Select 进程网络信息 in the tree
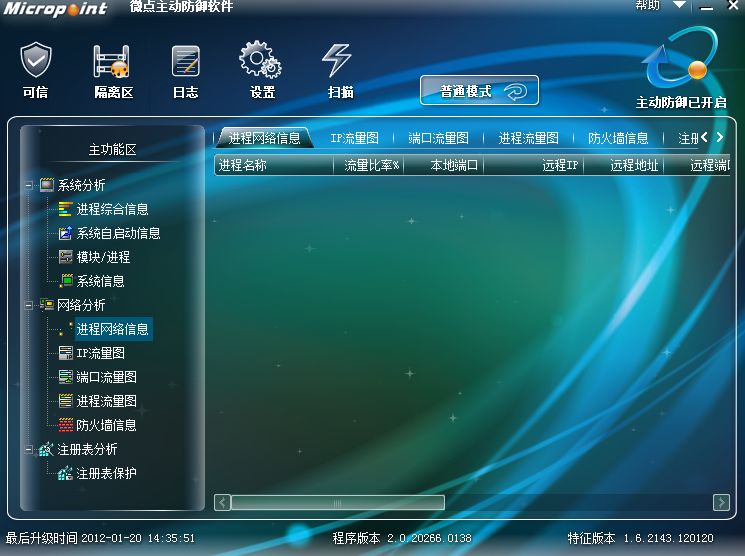Screen dimensions: 745x556 113,329
